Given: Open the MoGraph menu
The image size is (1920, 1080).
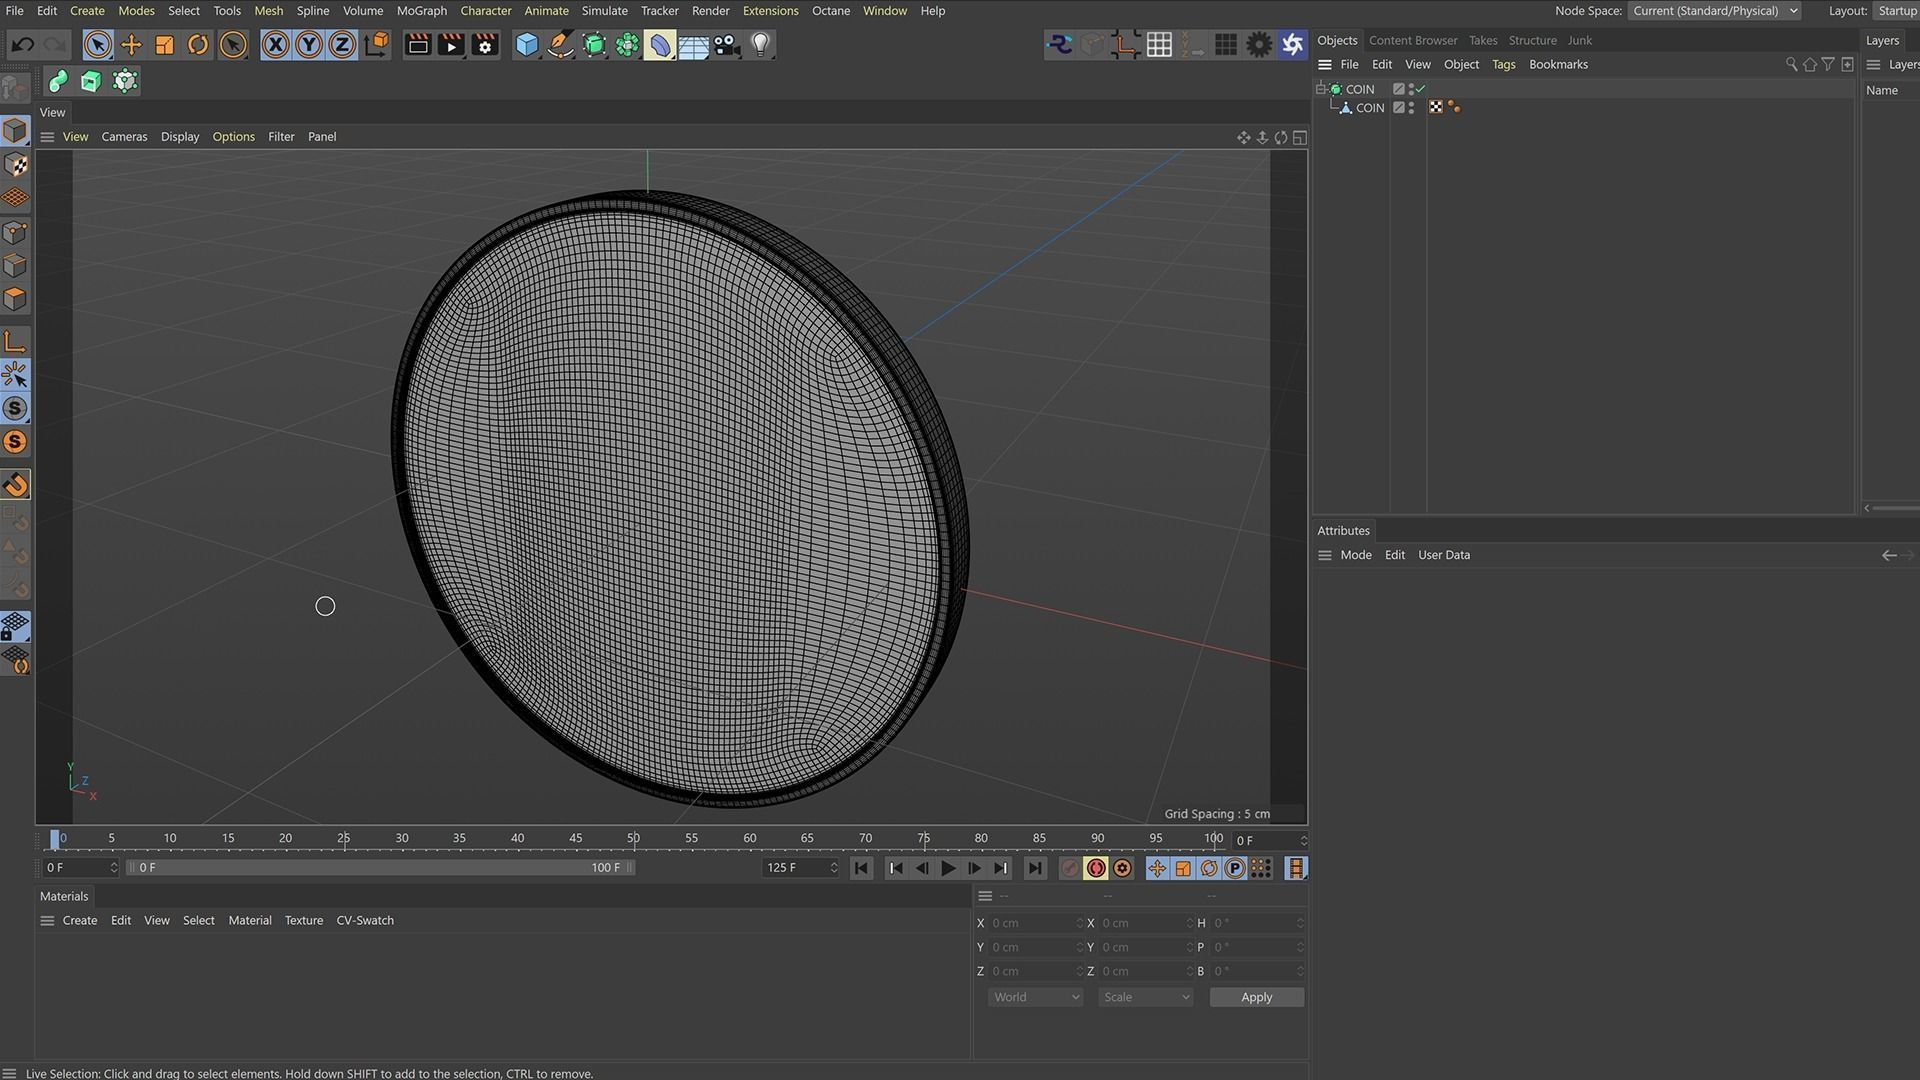Looking at the screenshot, I should point(421,11).
